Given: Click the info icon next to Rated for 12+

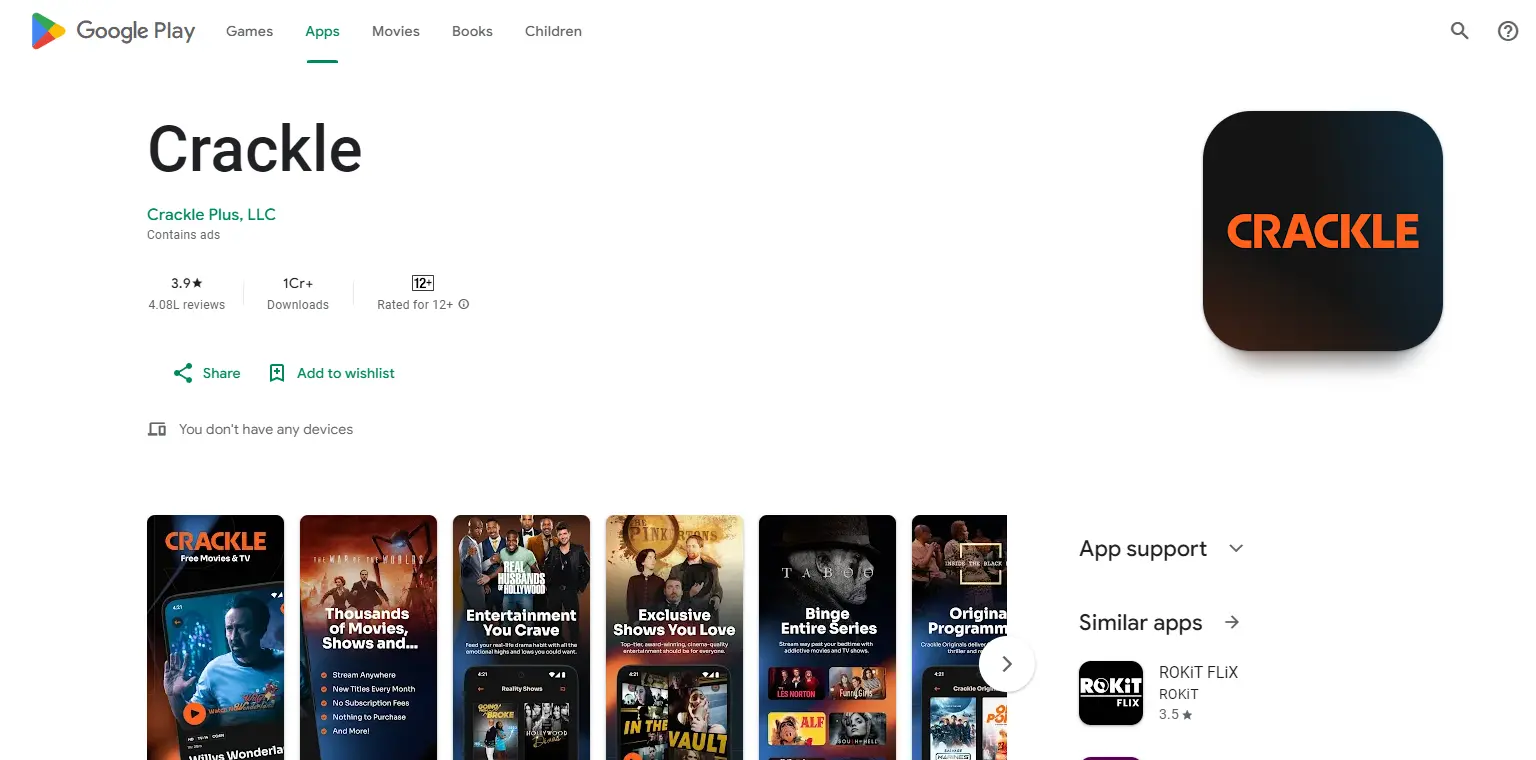Looking at the screenshot, I should pos(464,304).
